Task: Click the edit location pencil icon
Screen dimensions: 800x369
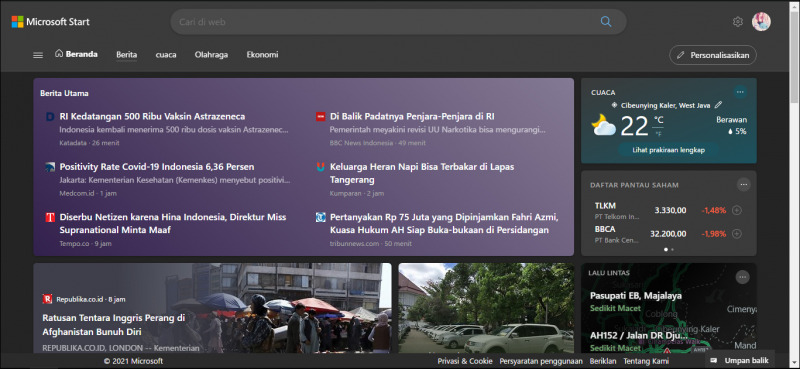Action: (x=718, y=105)
